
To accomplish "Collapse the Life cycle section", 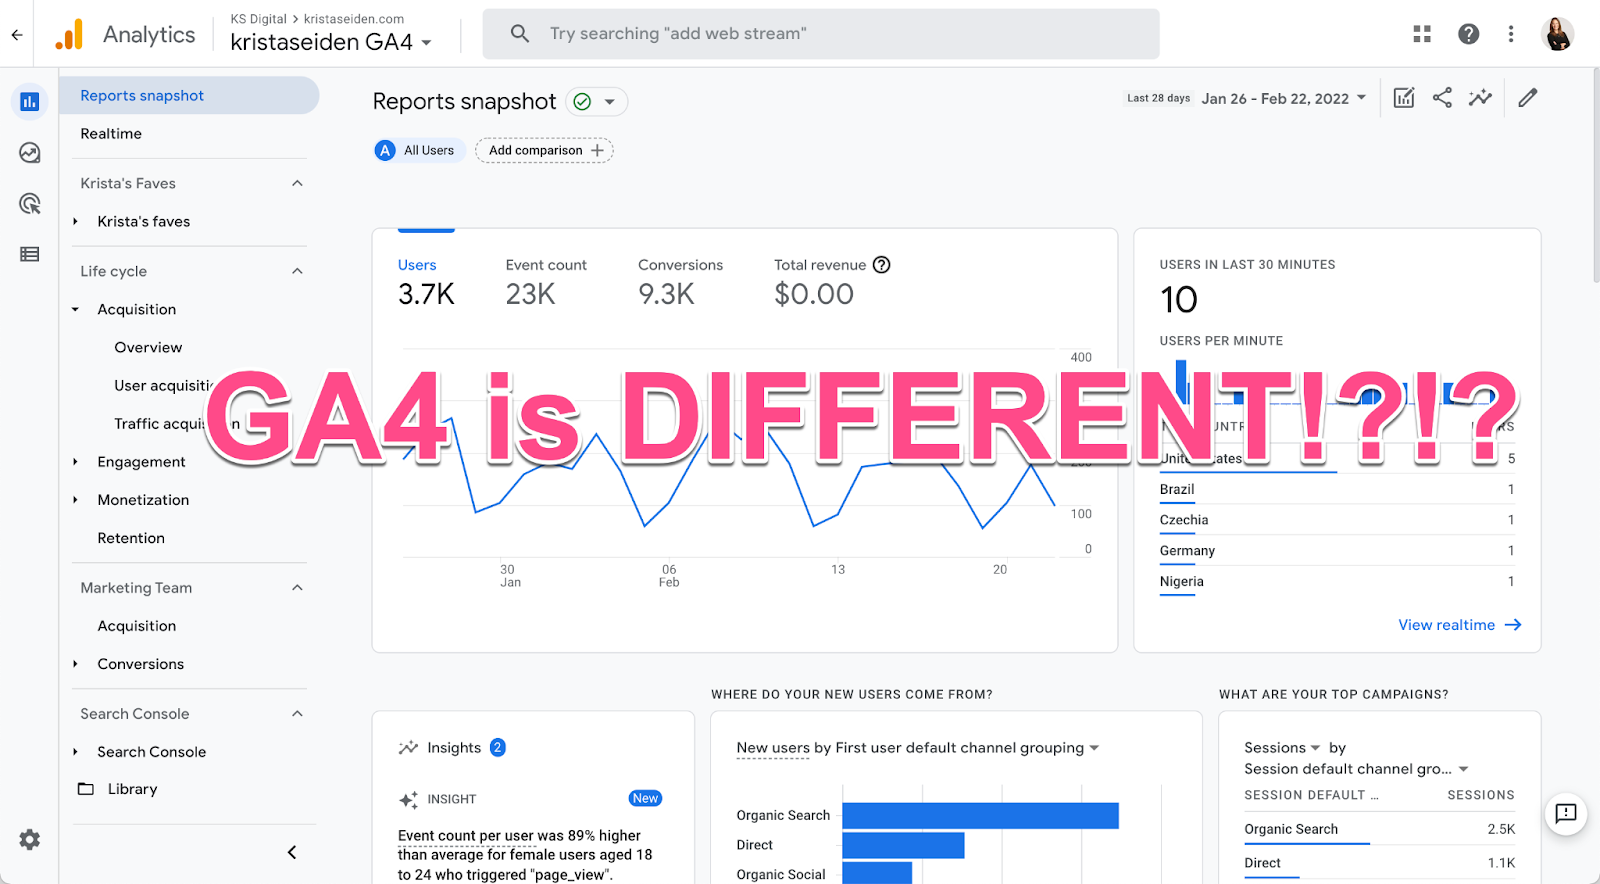I will (x=297, y=271).
